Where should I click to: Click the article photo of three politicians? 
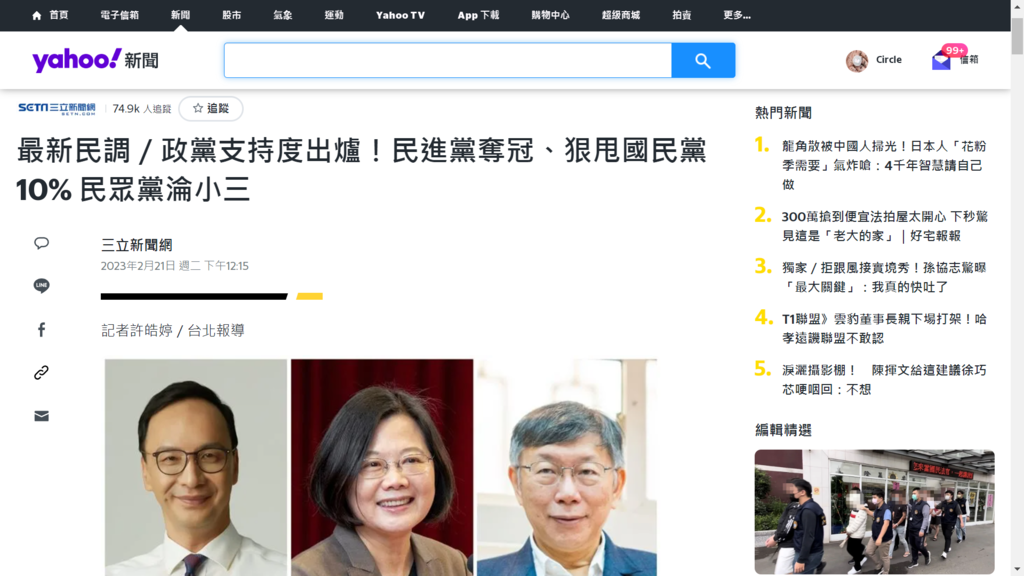[x=381, y=467]
